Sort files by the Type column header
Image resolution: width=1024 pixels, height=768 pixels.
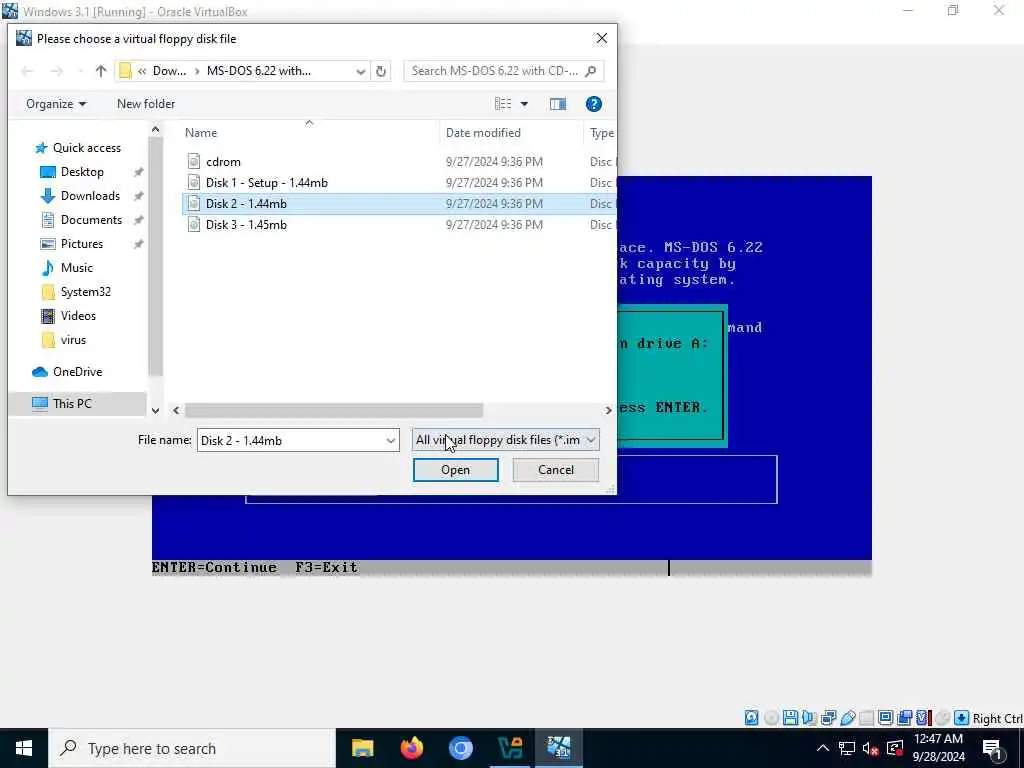coord(601,133)
